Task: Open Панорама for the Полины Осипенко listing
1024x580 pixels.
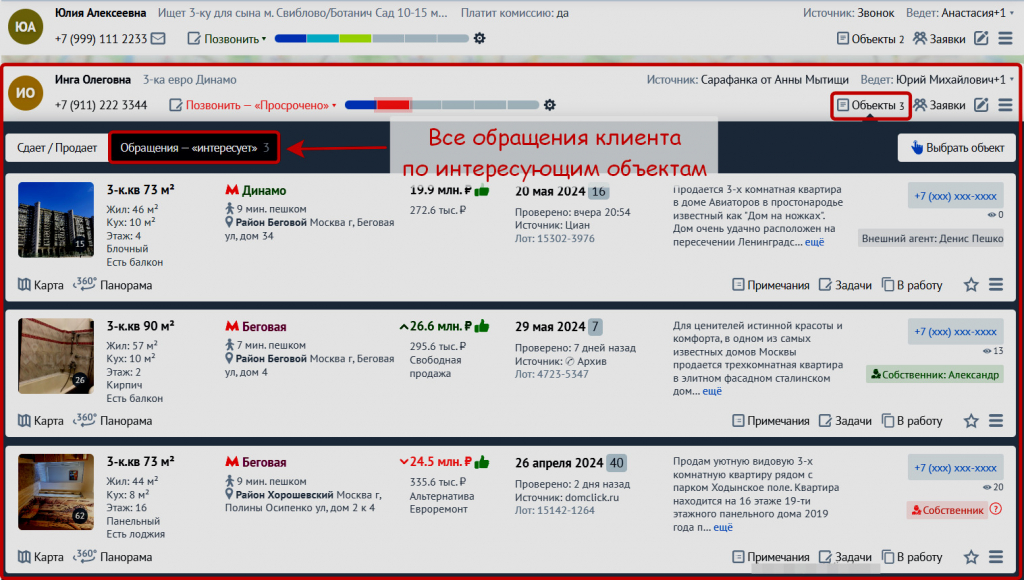Action: coord(112,557)
